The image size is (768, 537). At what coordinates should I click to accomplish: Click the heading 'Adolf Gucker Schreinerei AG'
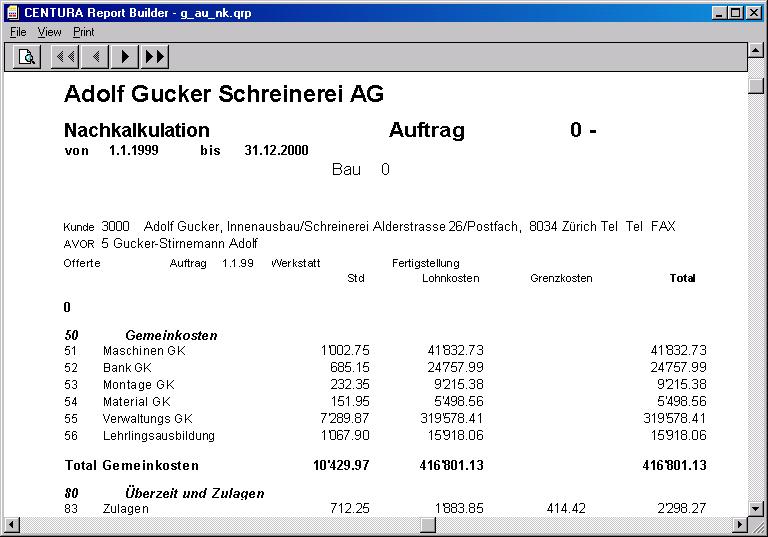(x=224, y=94)
